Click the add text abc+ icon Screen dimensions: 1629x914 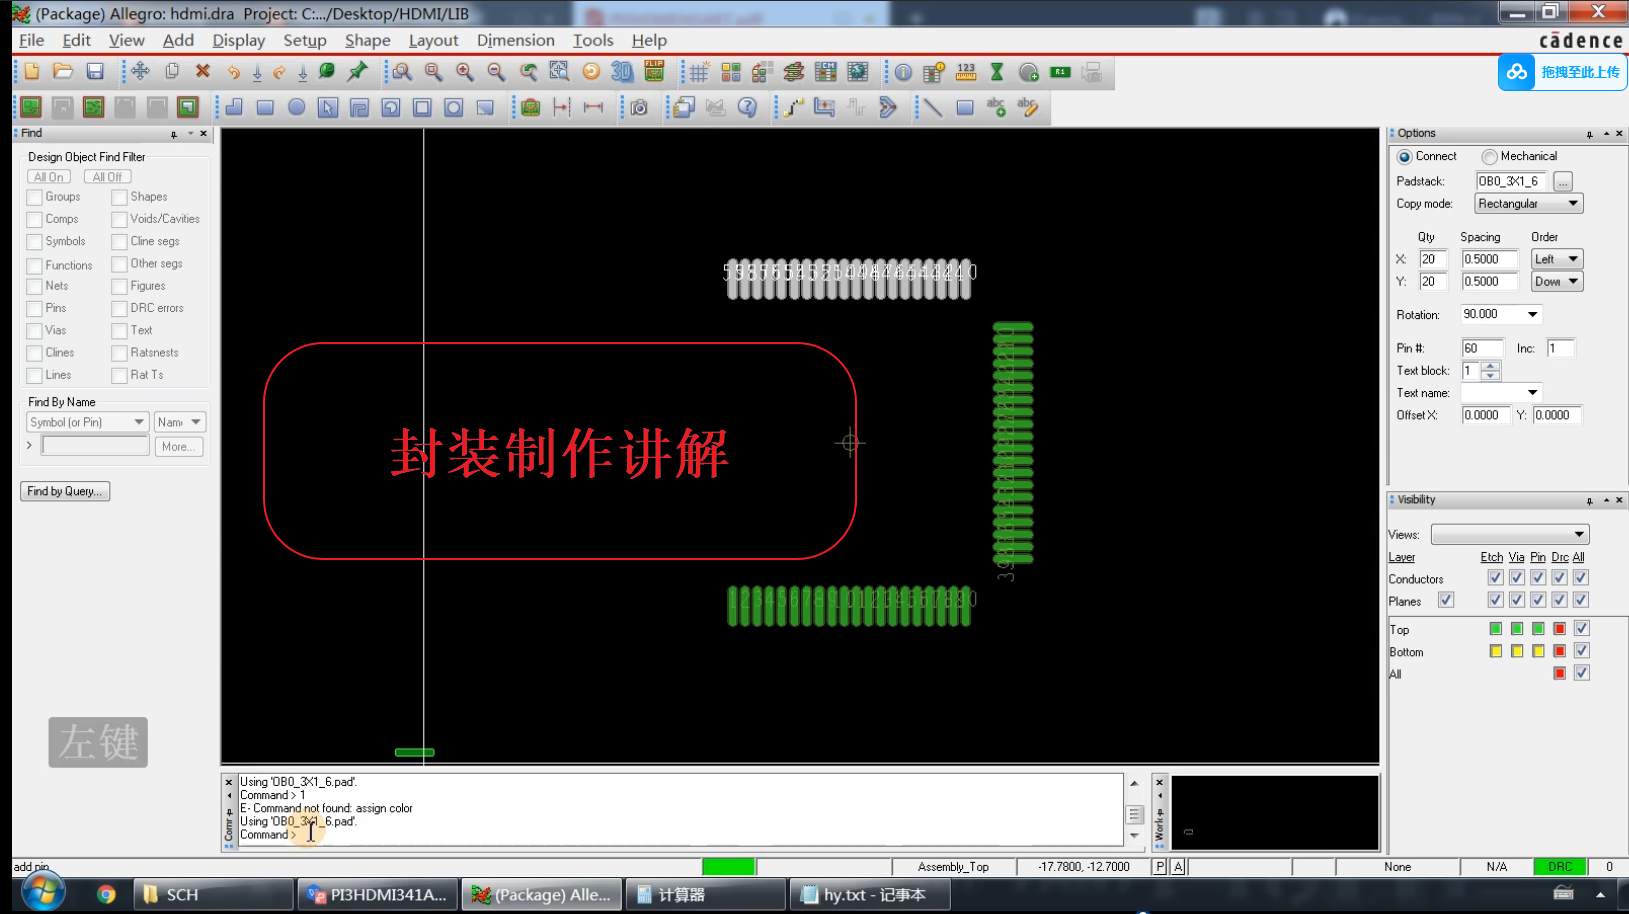pos(996,107)
